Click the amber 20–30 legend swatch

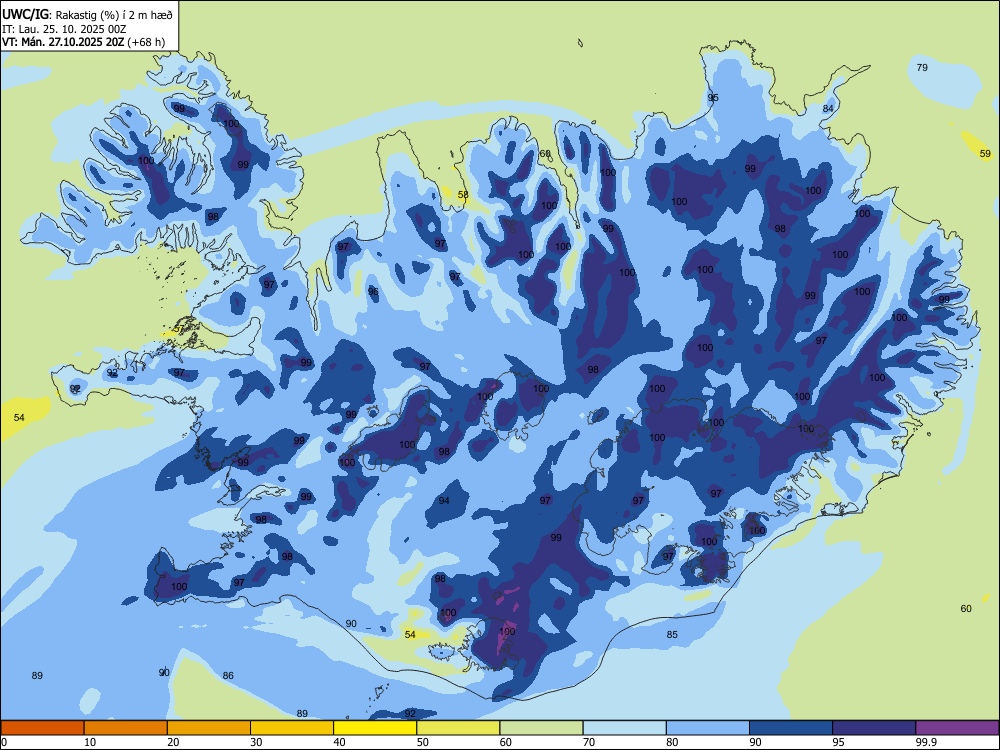209,728
